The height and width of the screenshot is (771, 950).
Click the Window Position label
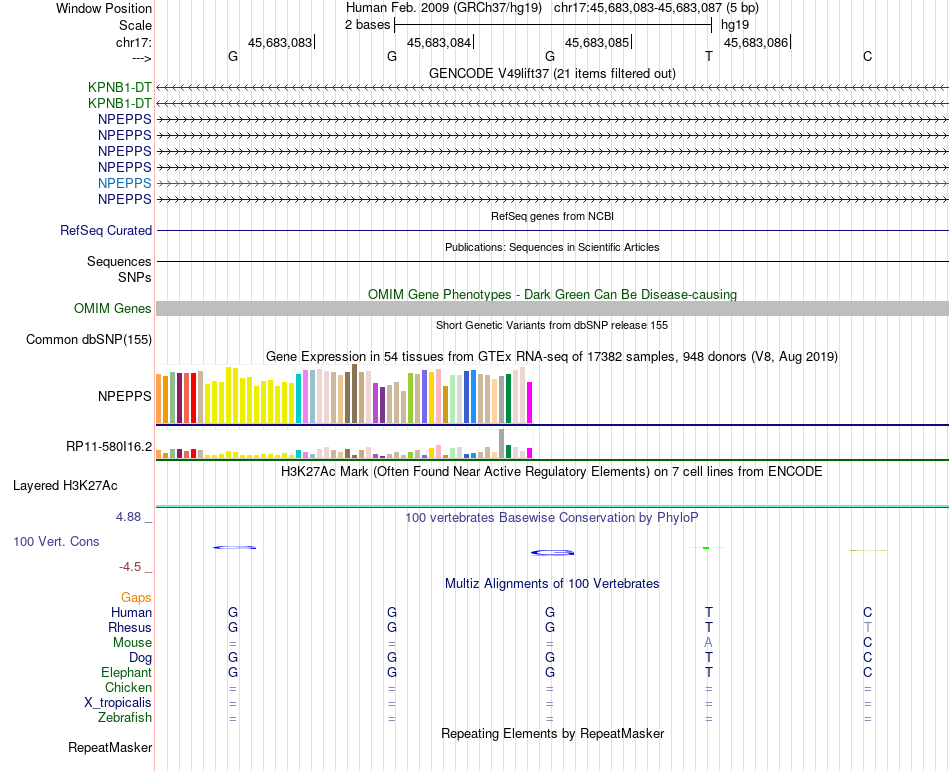104,8
